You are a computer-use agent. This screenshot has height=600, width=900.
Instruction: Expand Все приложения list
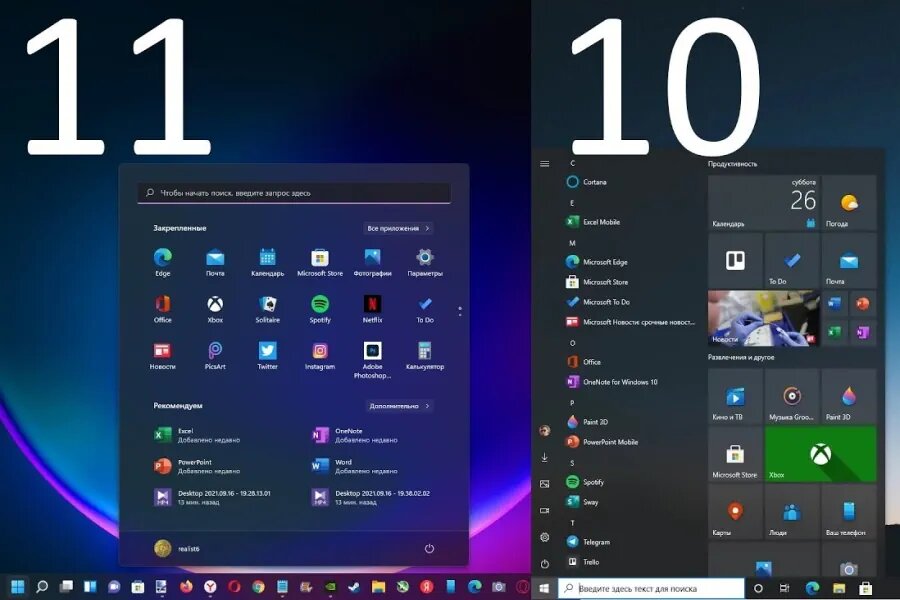click(x=398, y=228)
